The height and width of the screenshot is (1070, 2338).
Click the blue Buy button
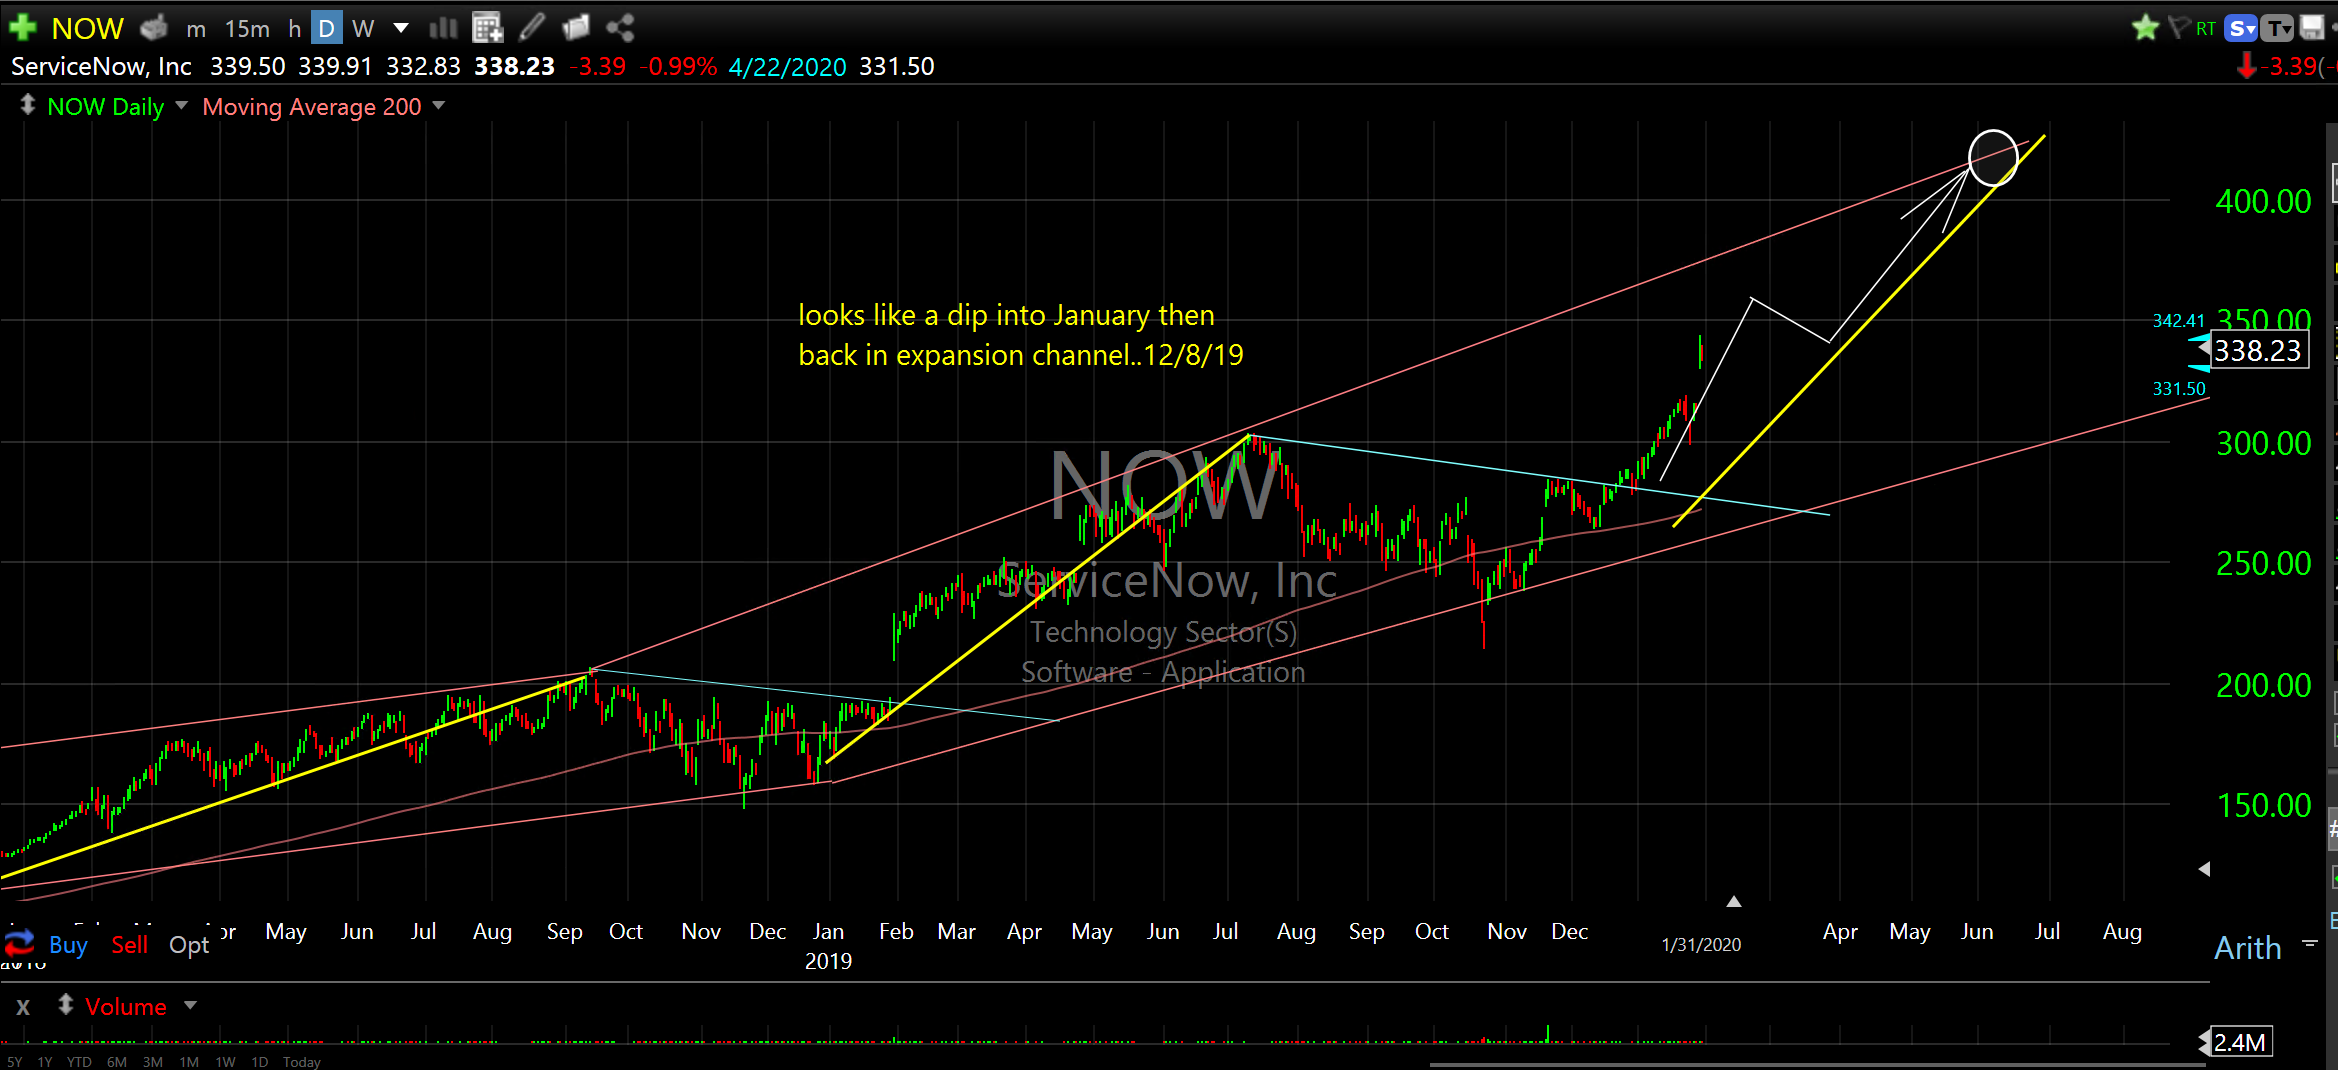(x=68, y=945)
